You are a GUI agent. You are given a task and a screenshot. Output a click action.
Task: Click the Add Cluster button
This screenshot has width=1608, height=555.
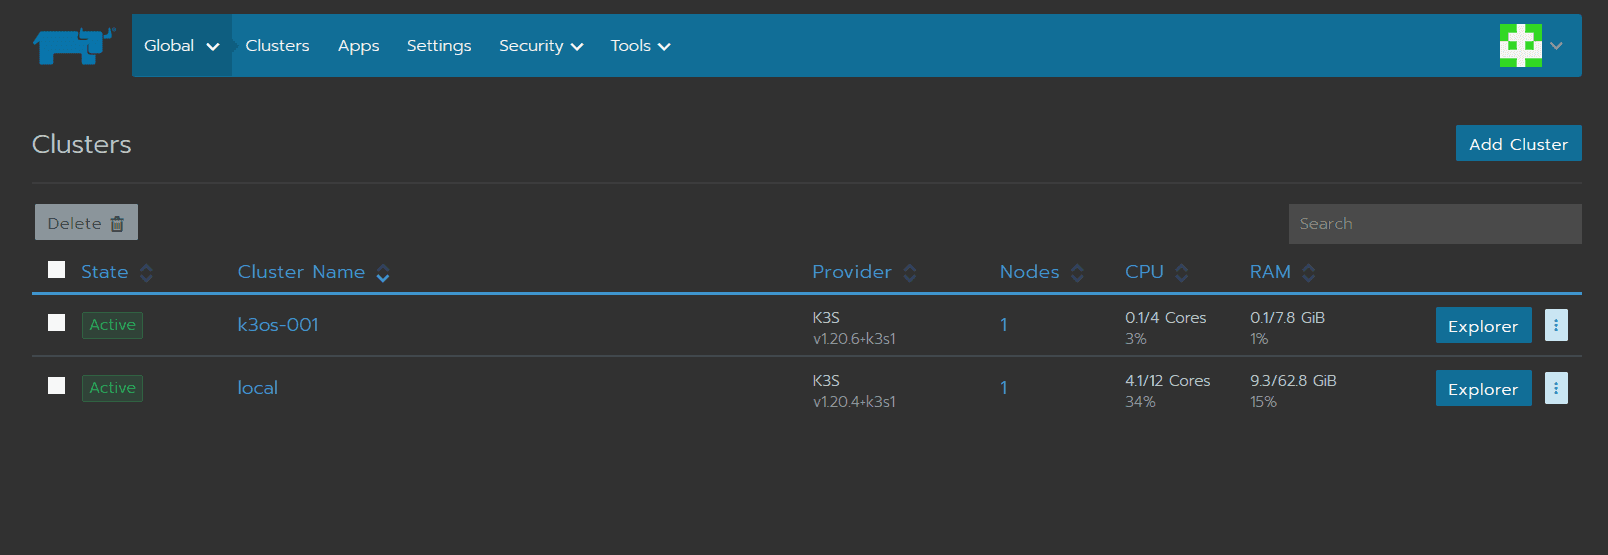[x=1518, y=143]
